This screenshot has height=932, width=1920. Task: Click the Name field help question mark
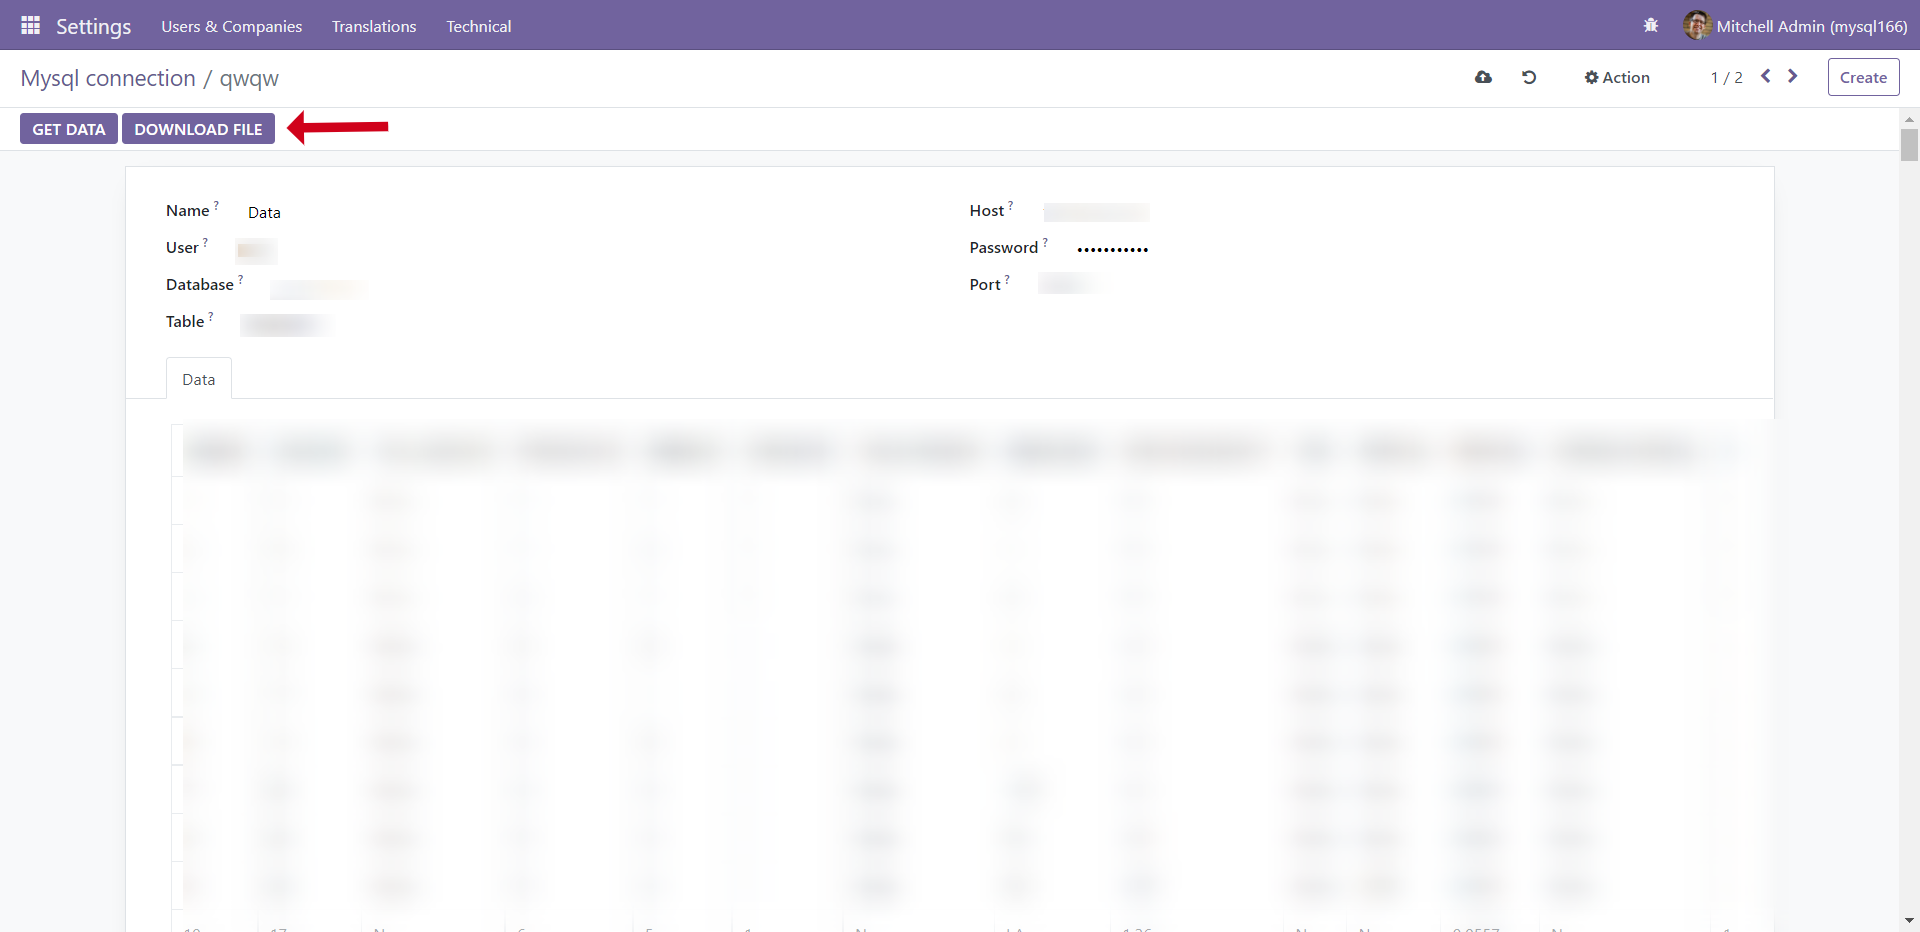216,206
